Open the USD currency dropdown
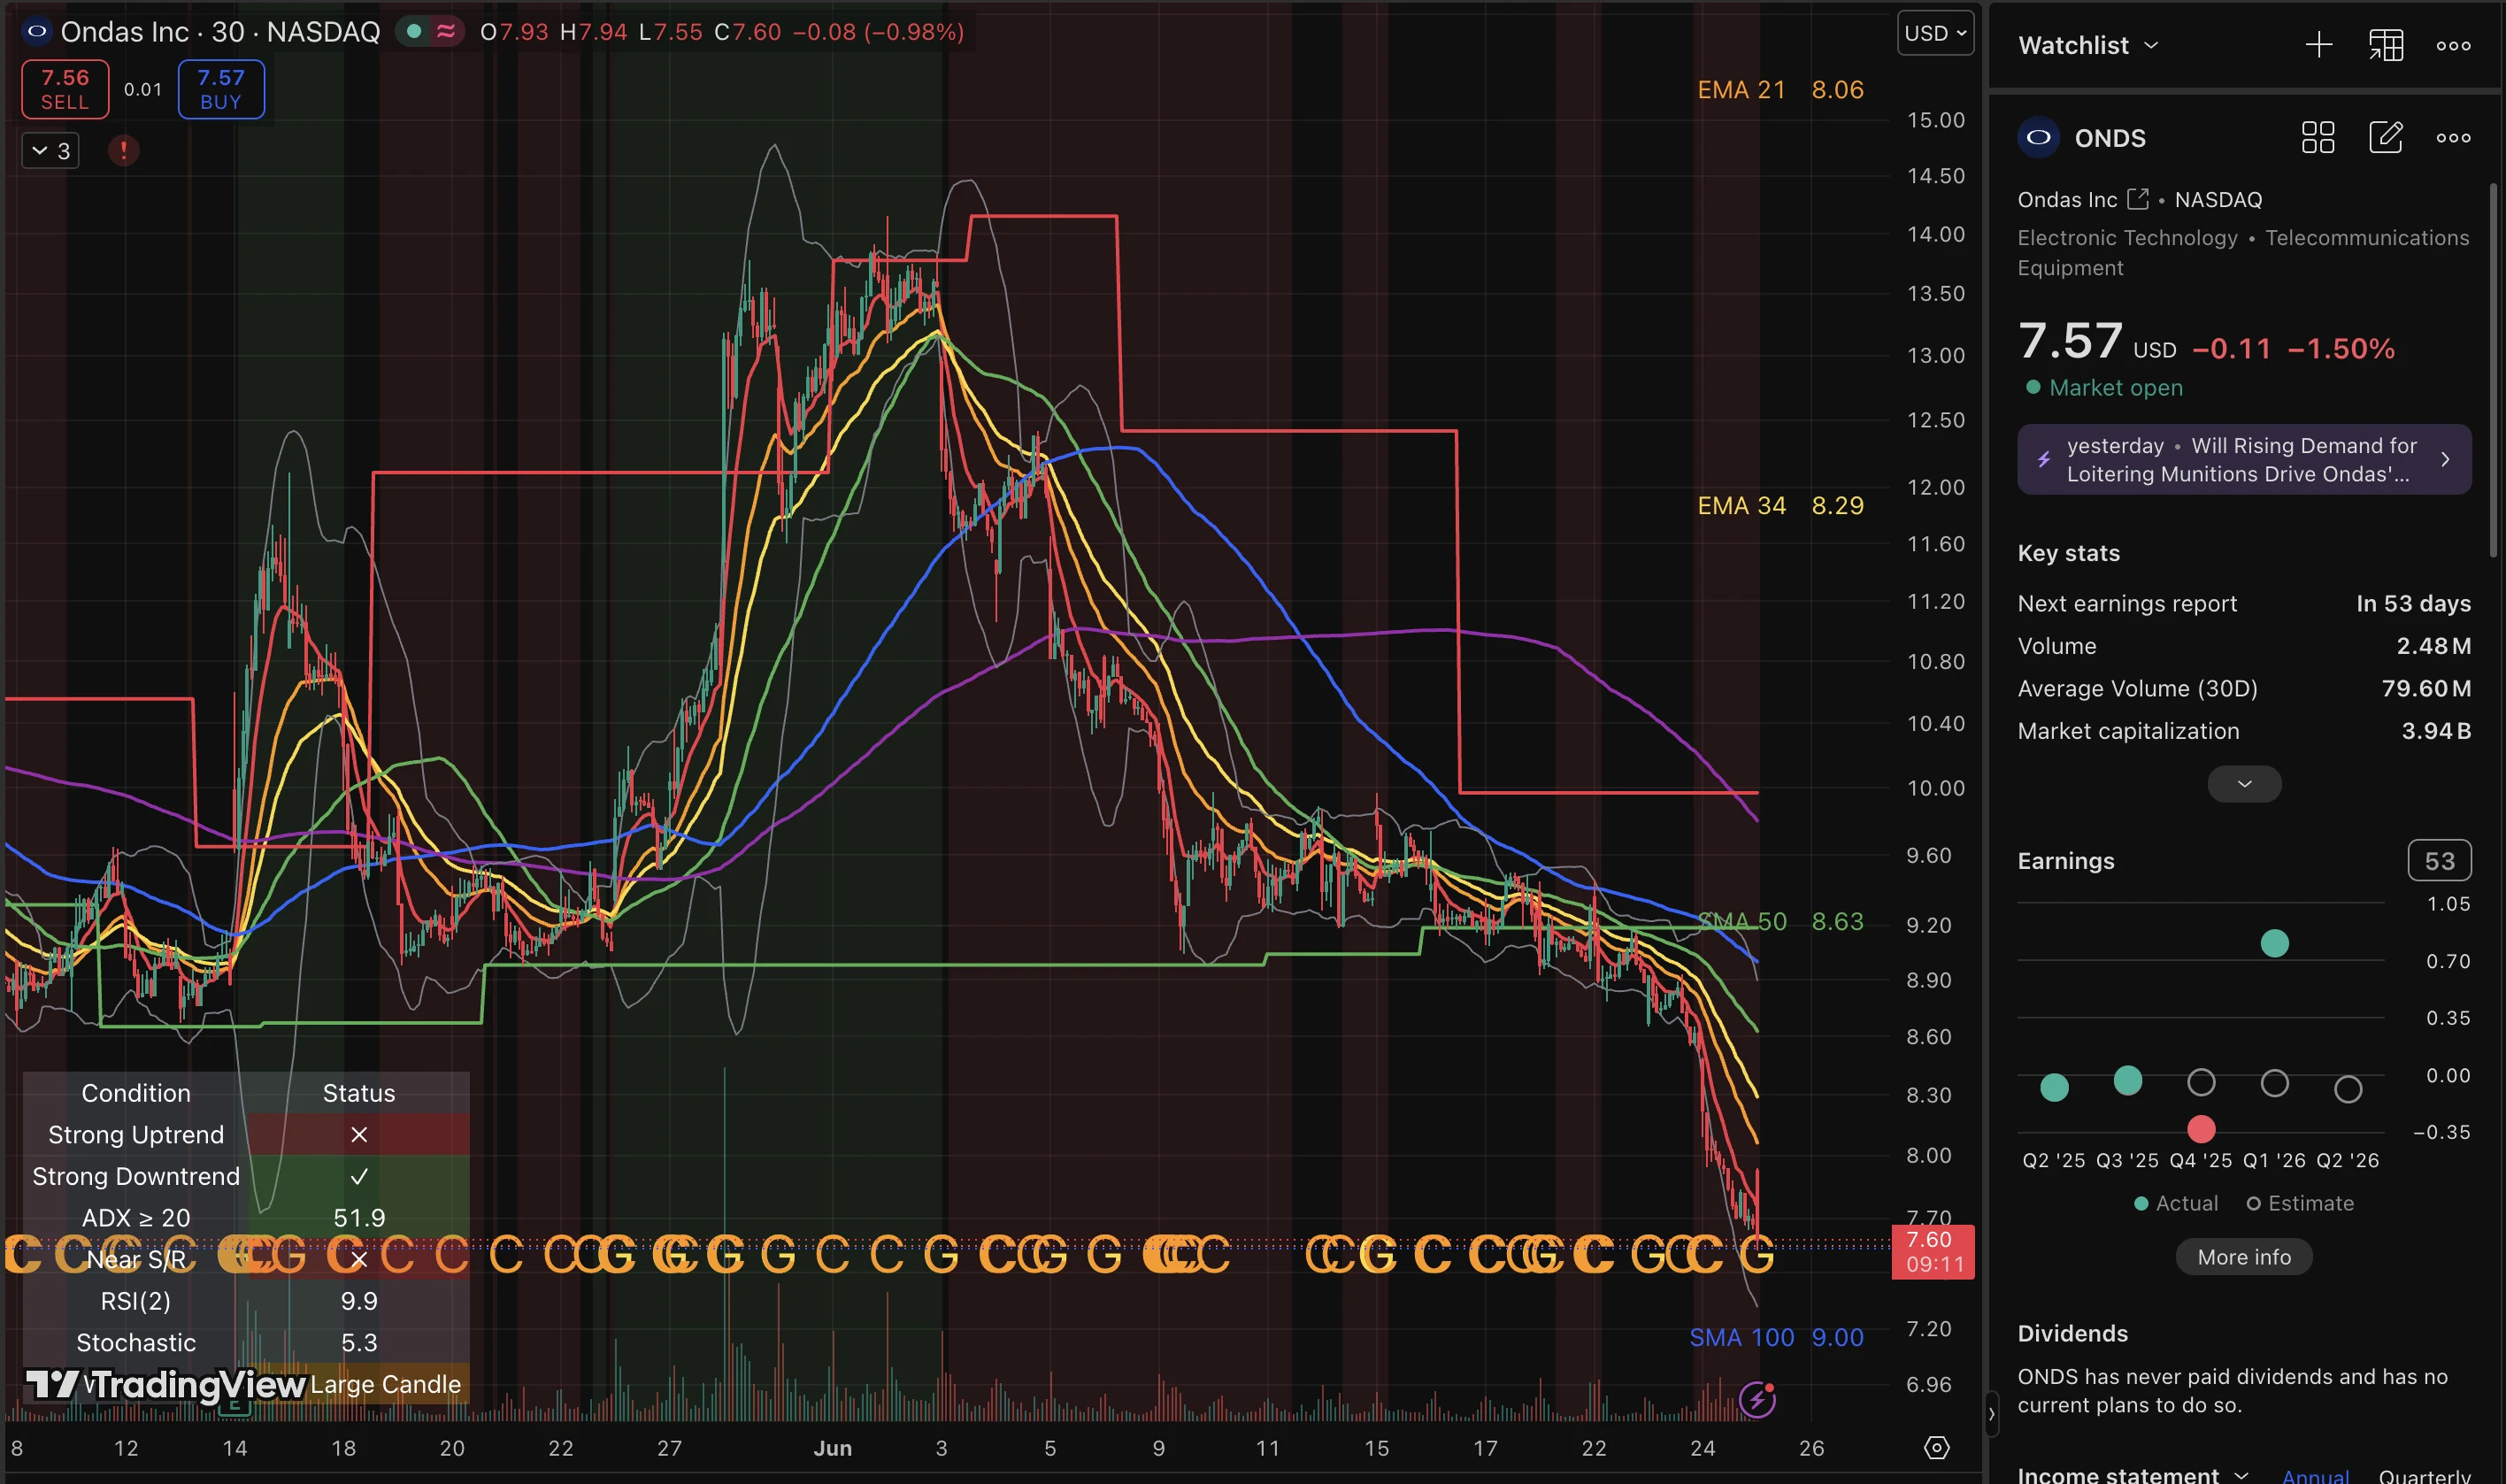2506x1484 pixels. pos(1935,33)
